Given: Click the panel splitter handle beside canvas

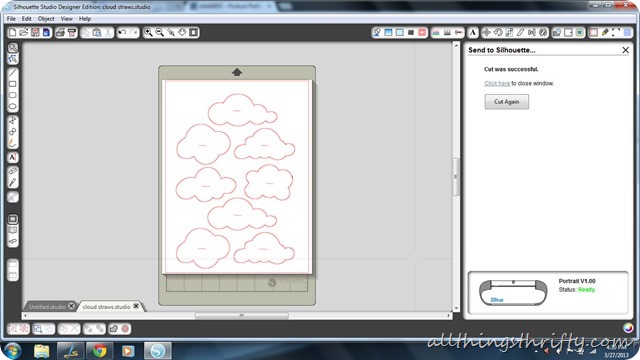Looking at the screenshot, I should pos(456,177).
